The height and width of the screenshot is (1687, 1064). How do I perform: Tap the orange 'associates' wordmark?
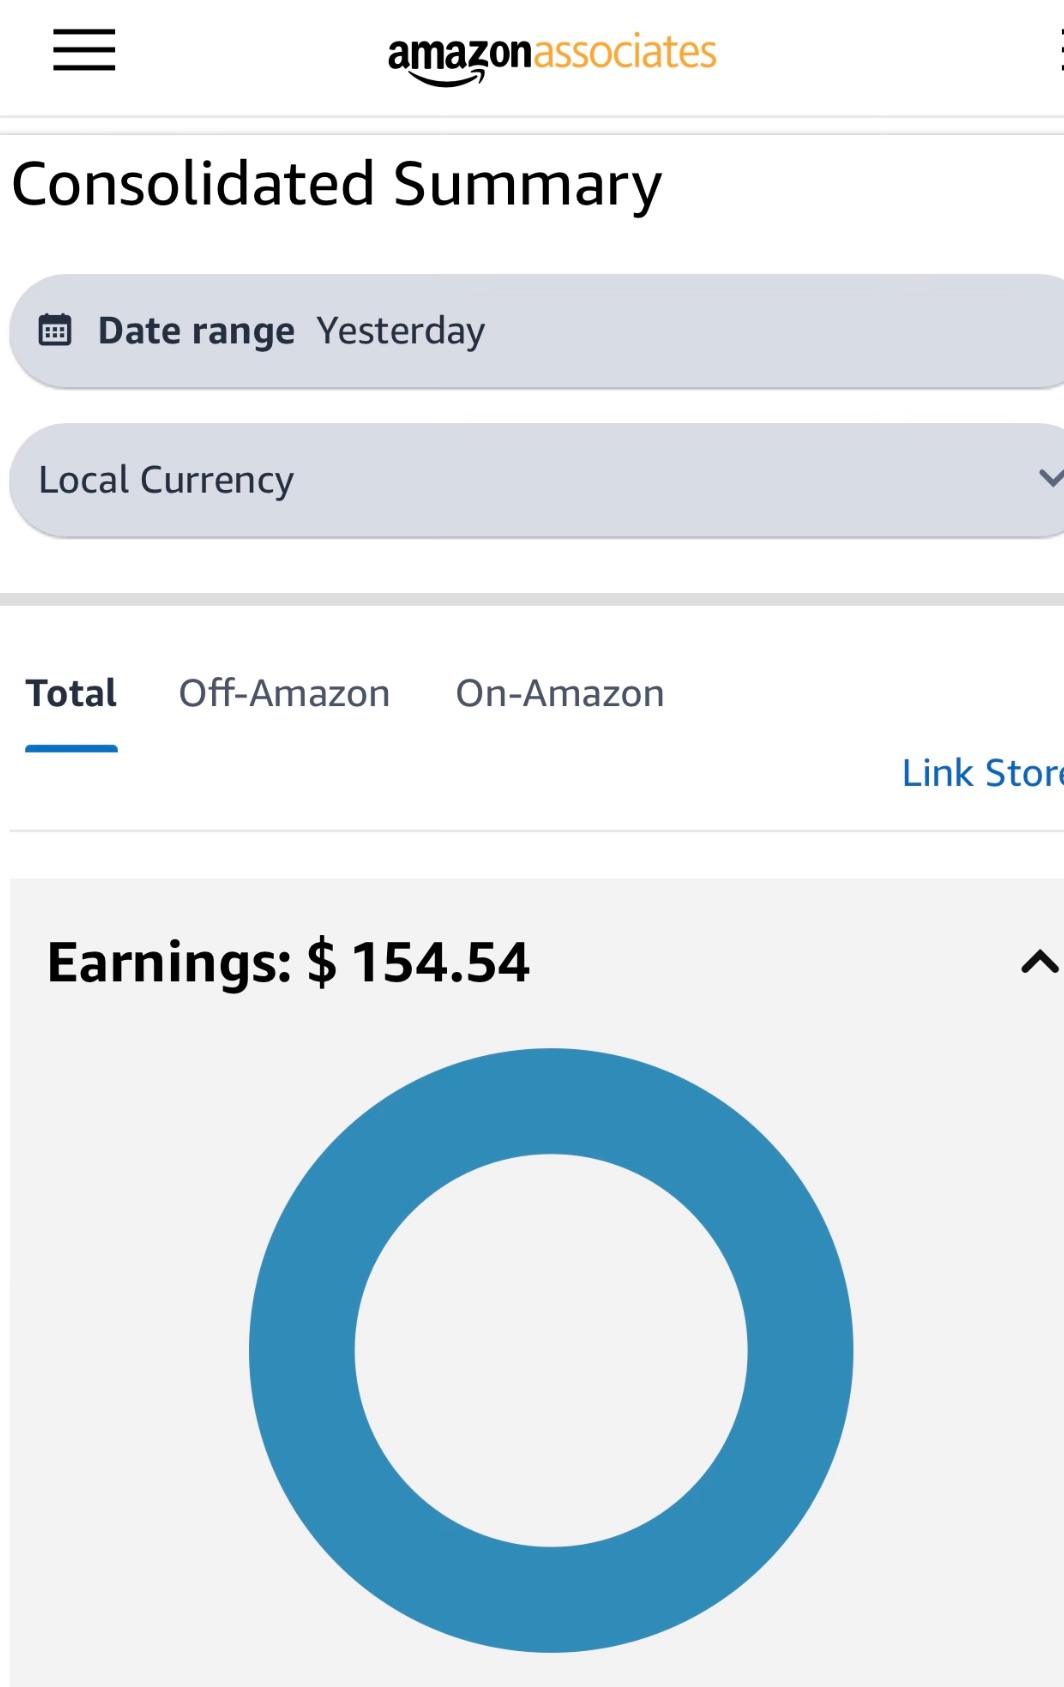[x=625, y=52]
